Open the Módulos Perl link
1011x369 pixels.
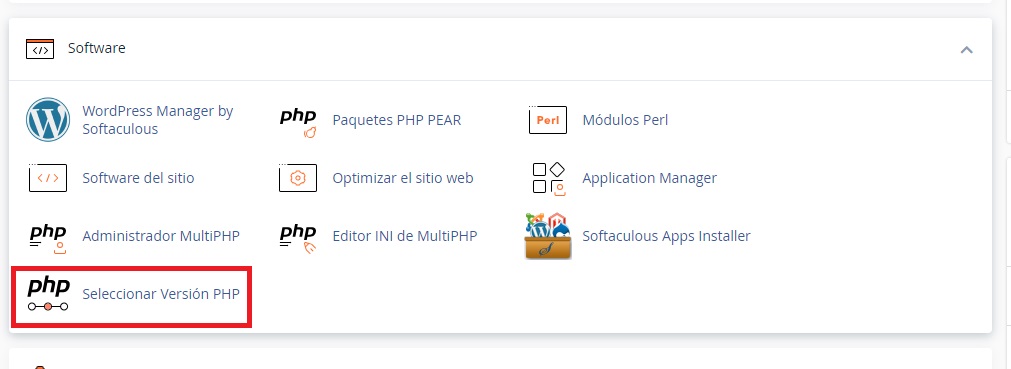point(625,120)
